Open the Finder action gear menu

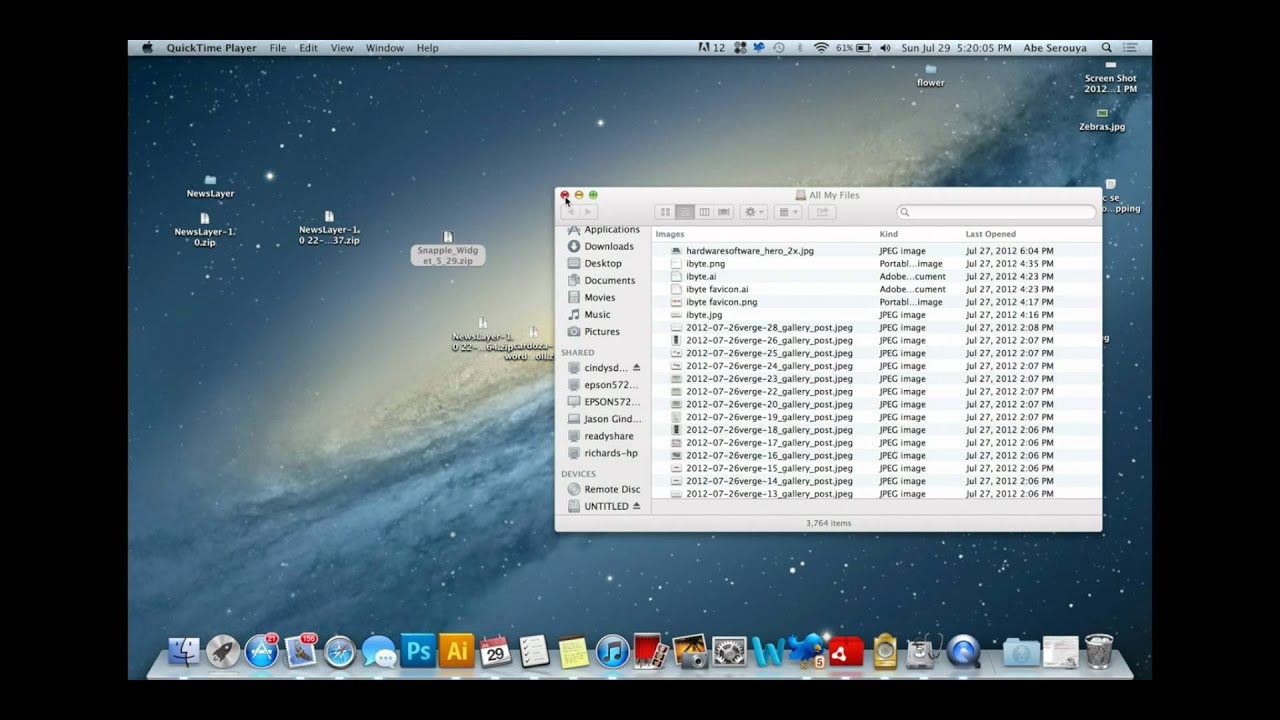(754, 212)
